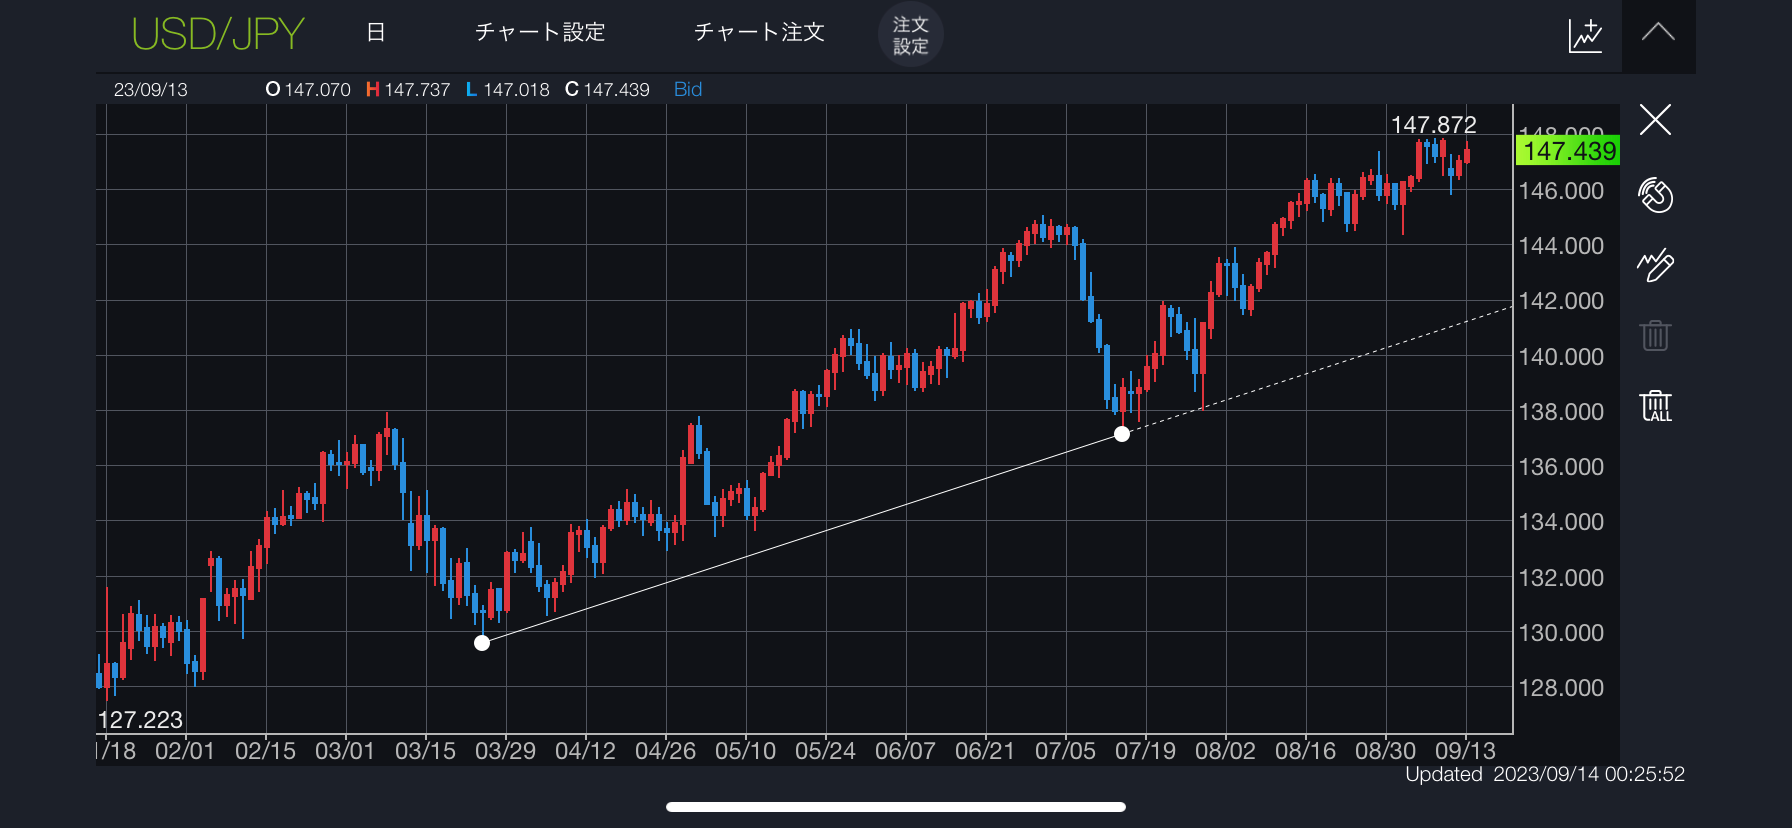
Task: Change the 日 daily timeframe selector
Action: (x=376, y=33)
